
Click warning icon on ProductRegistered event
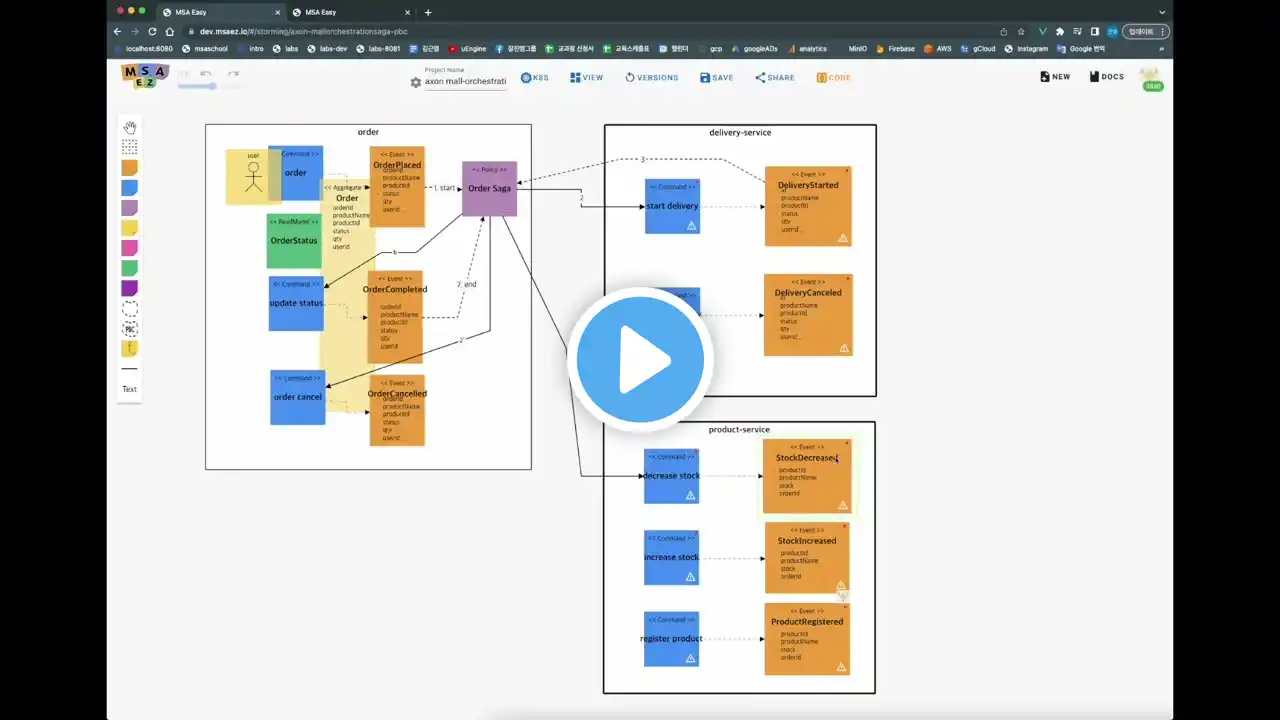(x=841, y=666)
